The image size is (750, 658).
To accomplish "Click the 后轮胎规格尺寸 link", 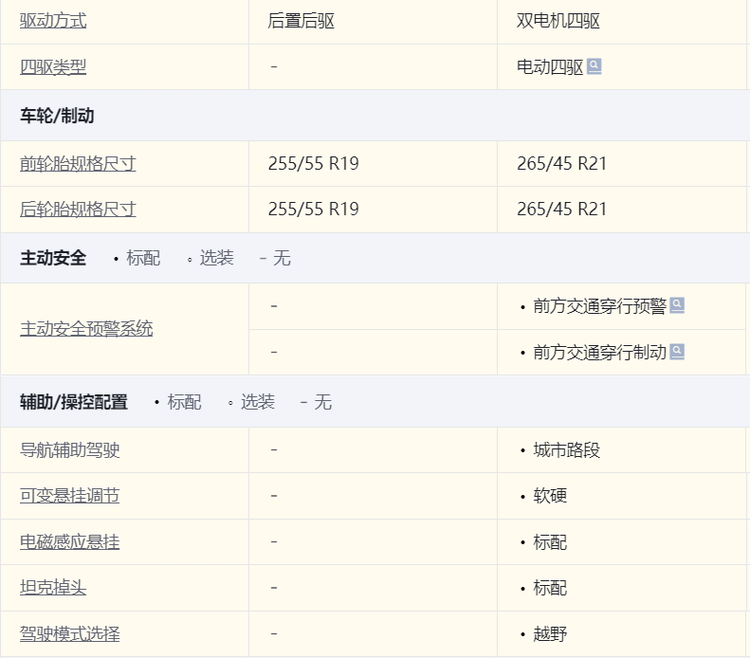I will 78,209.
